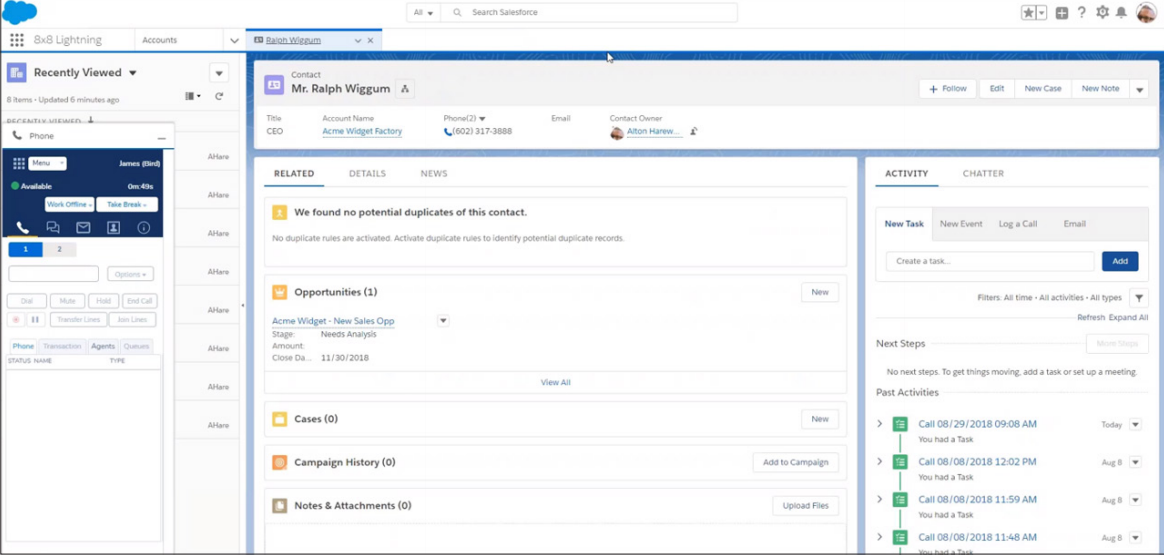
Task: Select the Log a Call tab
Action: pyautogui.click(x=1018, y=223)
